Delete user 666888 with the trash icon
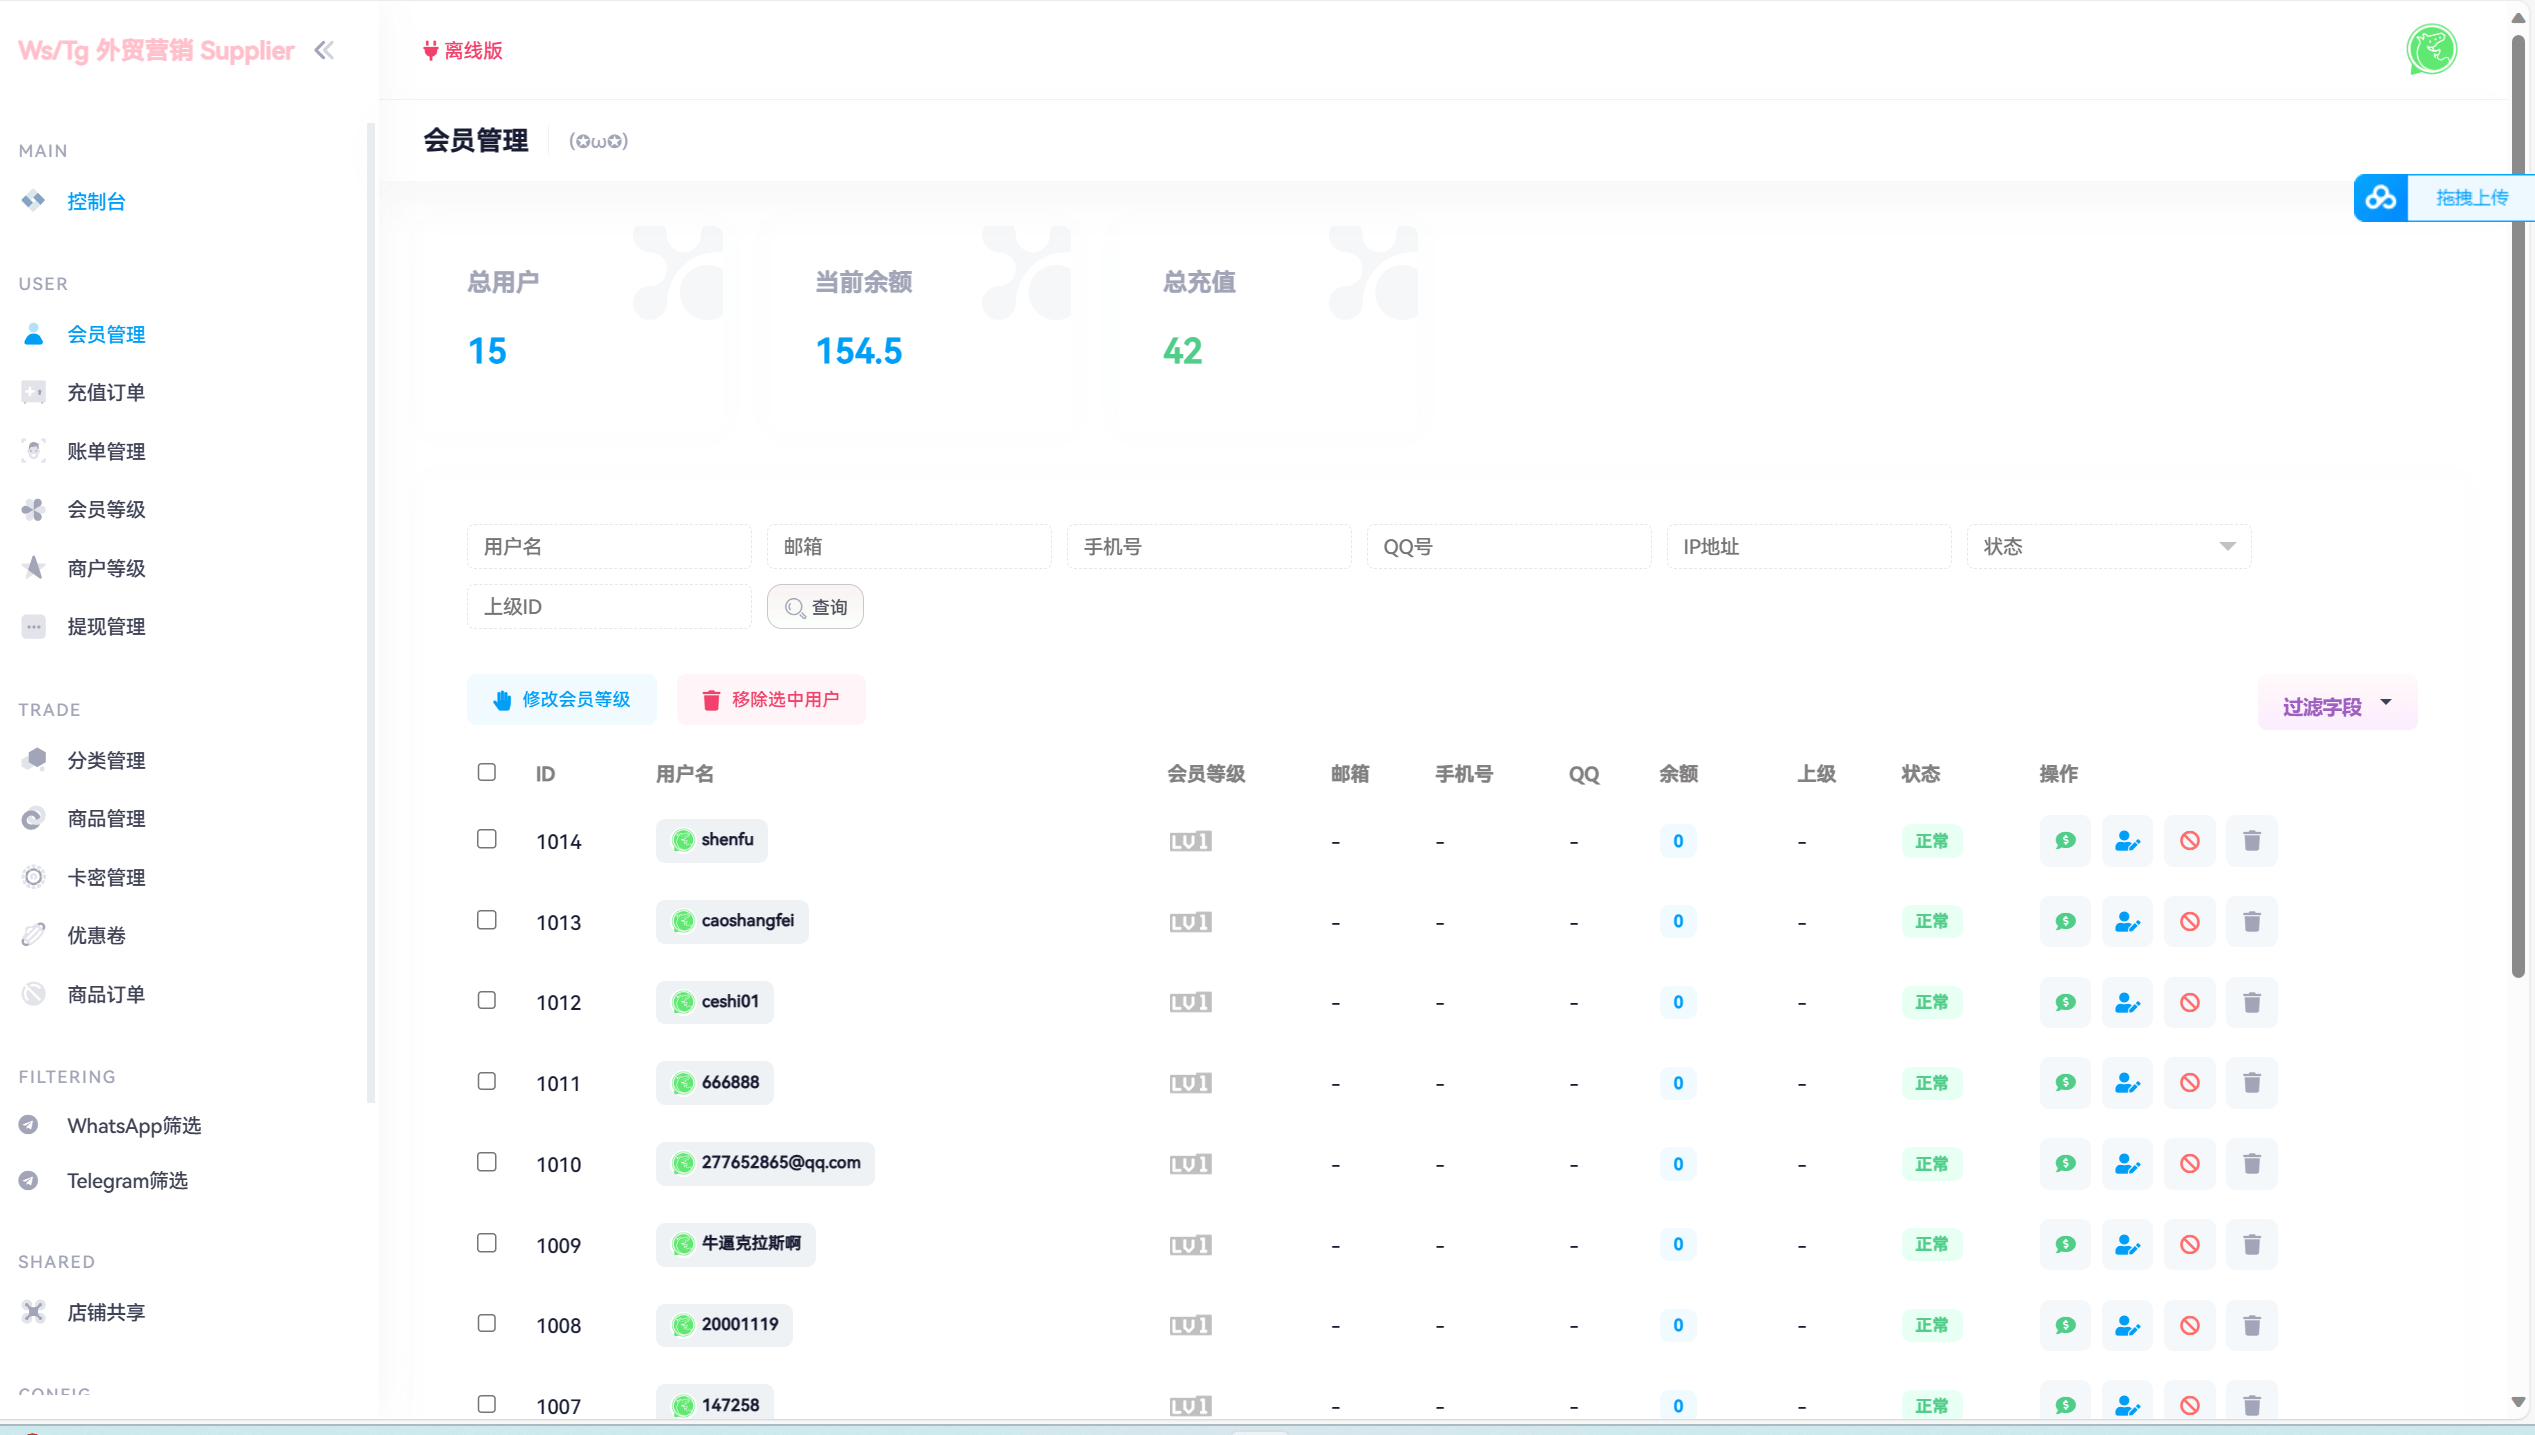Viewport: 2535px width, 1435px height. pos(2252,1083)
